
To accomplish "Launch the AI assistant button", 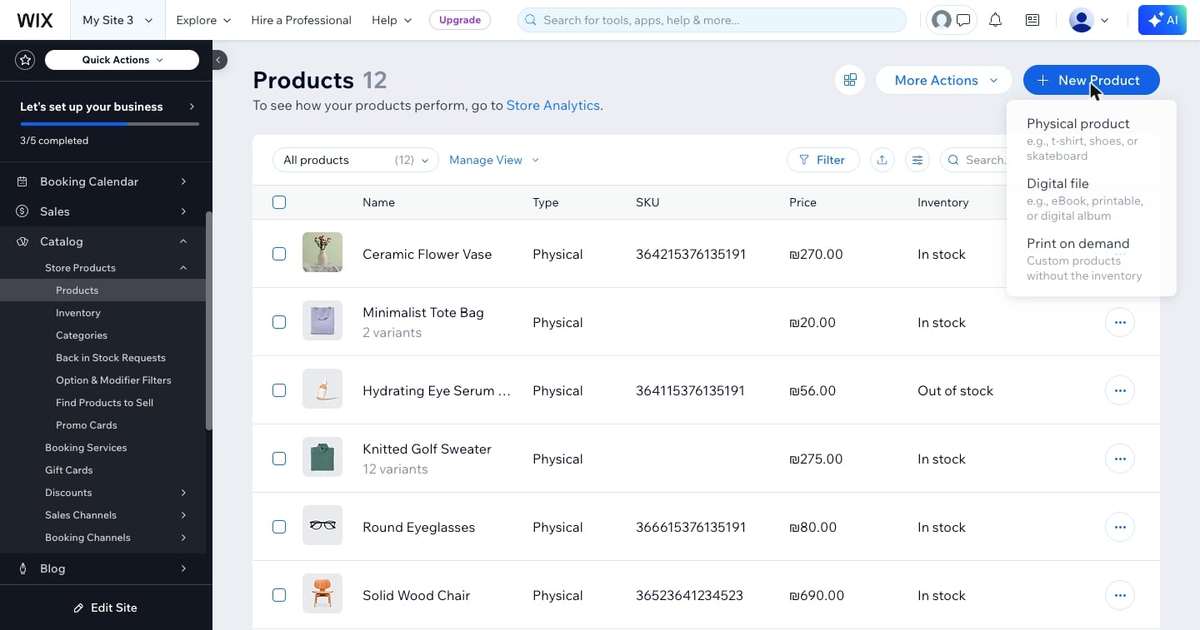I will [x=1162, y=20].
